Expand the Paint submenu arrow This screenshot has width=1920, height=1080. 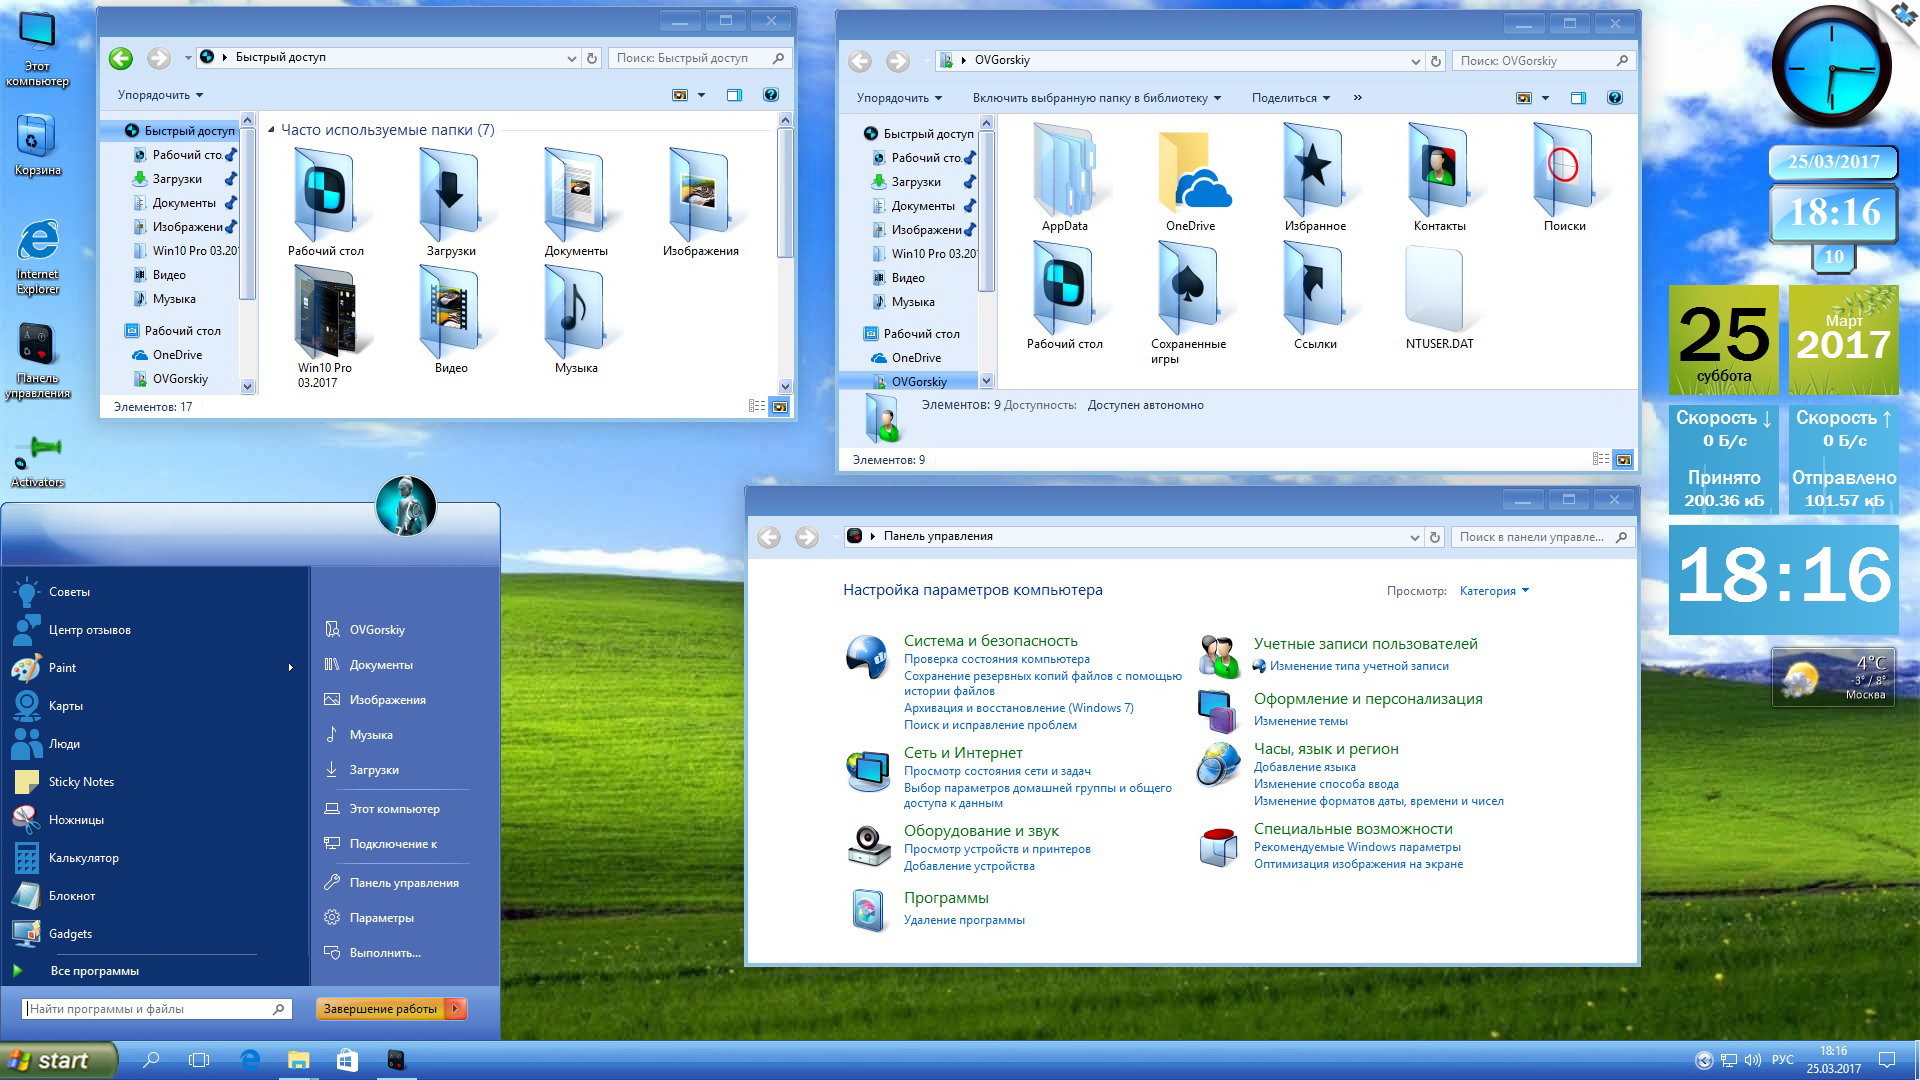tap(290, 667)
